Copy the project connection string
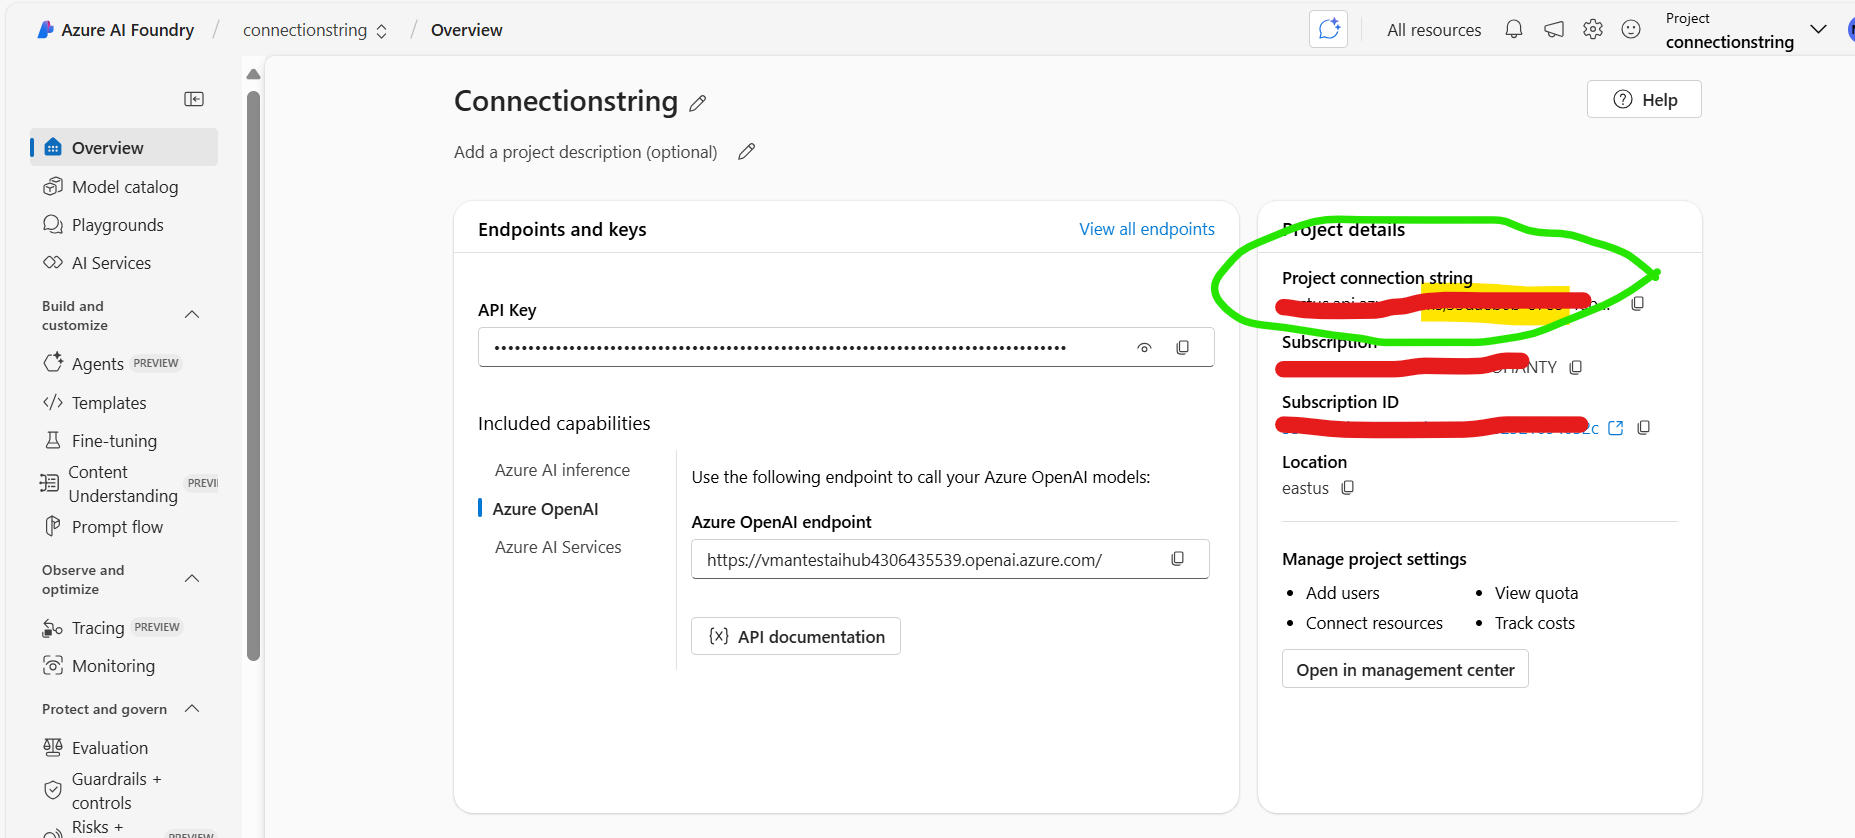 tap(1638, 303)
